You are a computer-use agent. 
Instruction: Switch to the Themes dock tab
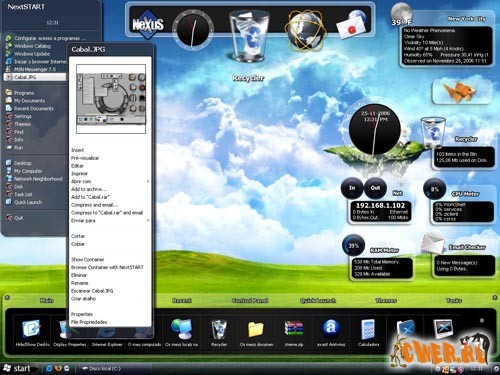click(x=386, y=300)
